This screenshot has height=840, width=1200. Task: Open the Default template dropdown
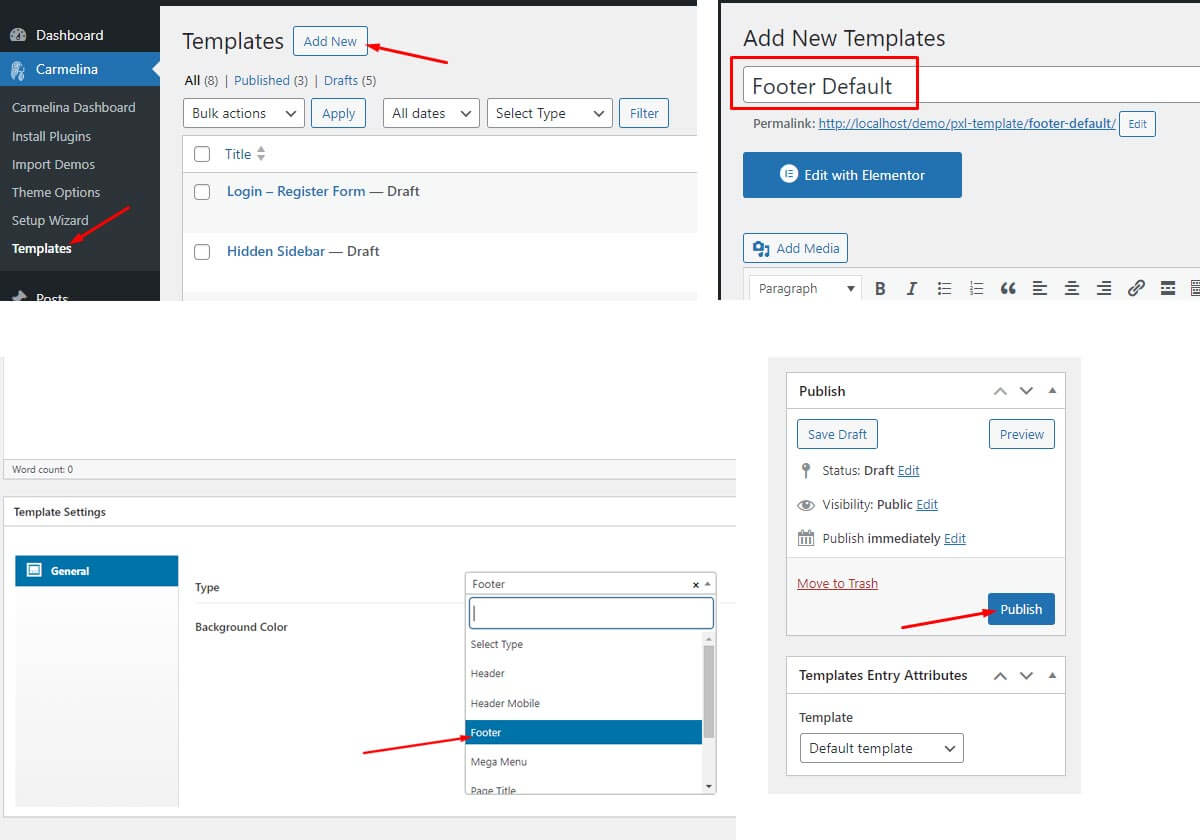pyautogui.click(x=880, y=748)
